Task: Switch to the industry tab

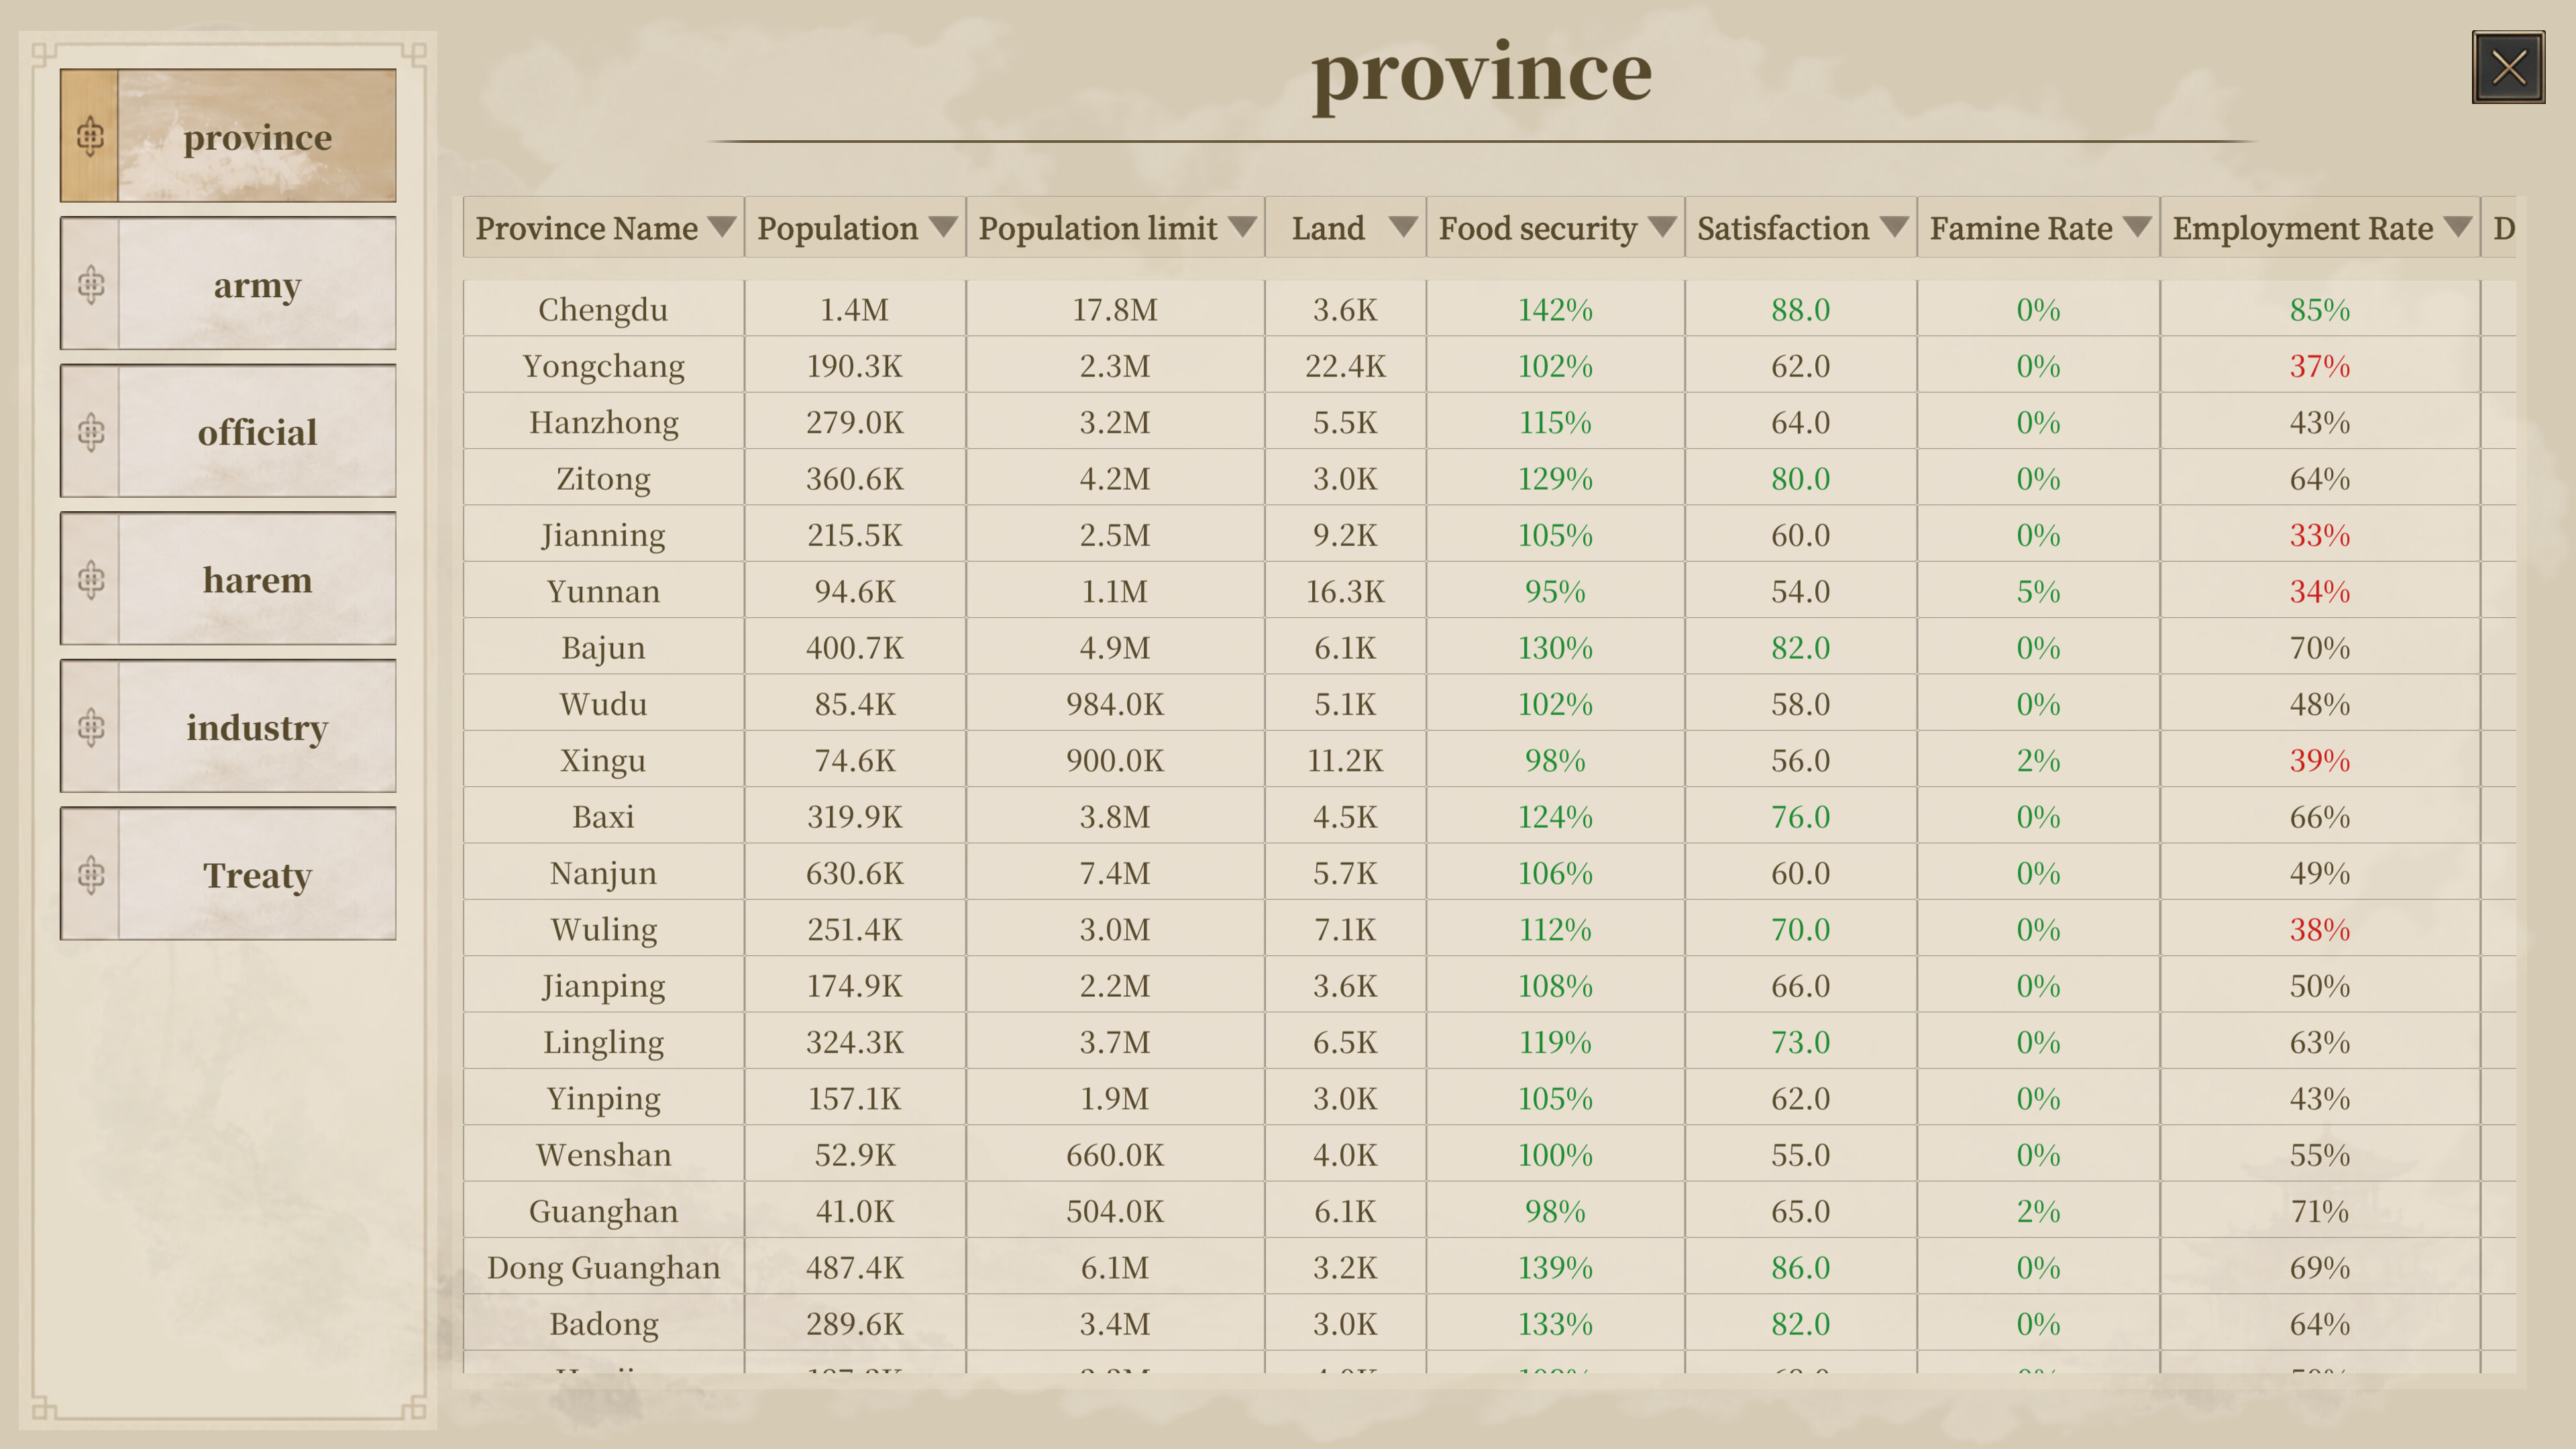Action: point(228,727)
